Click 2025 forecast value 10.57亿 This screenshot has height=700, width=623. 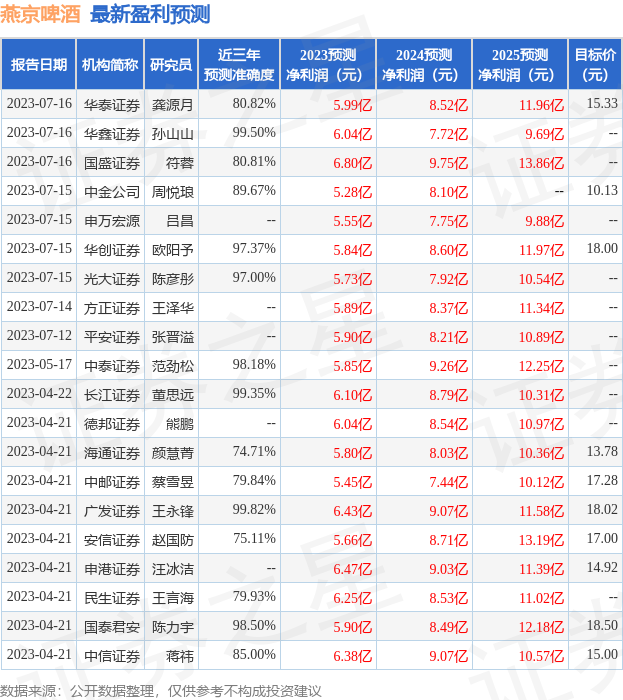[x=541, y=656]
